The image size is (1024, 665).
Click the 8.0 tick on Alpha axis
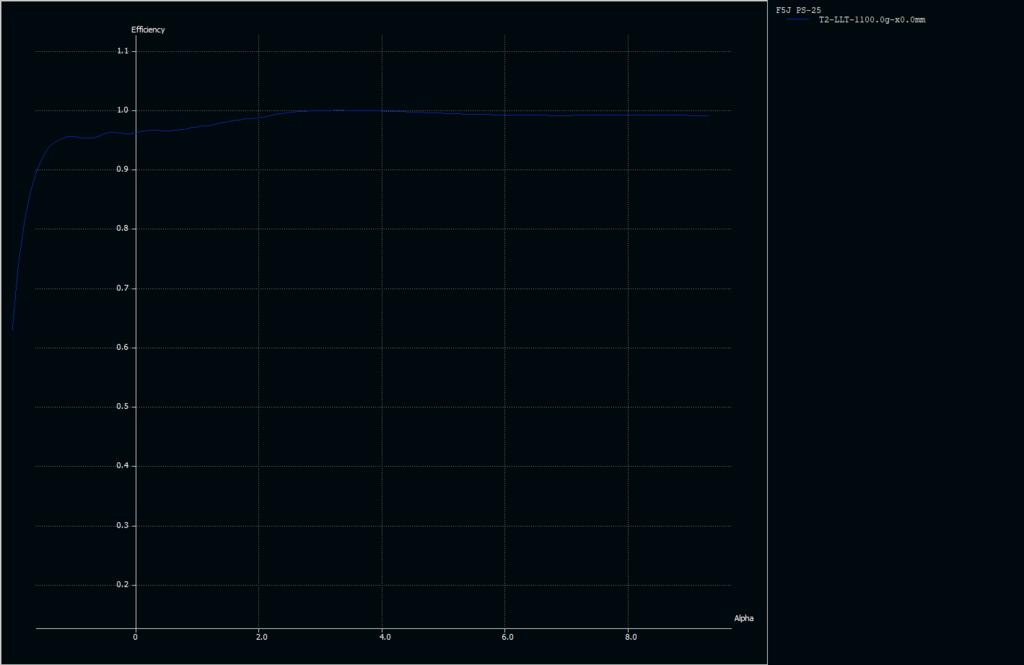630,637
